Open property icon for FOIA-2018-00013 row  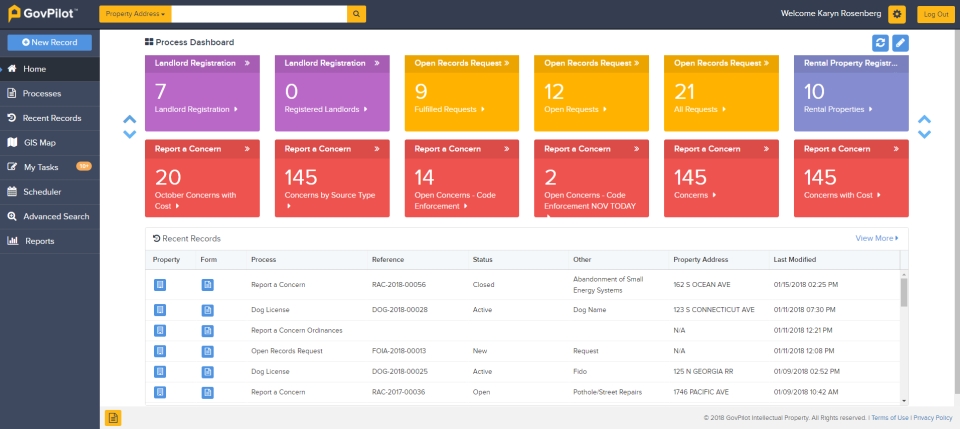pyautogui.click(x=160, y=351)
